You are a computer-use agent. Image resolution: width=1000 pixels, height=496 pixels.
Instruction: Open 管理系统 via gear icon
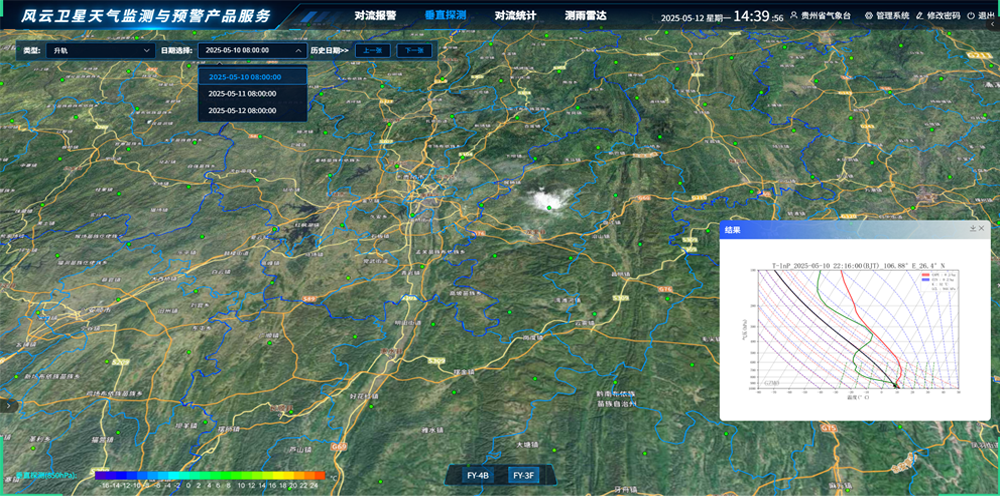[868, 16]
